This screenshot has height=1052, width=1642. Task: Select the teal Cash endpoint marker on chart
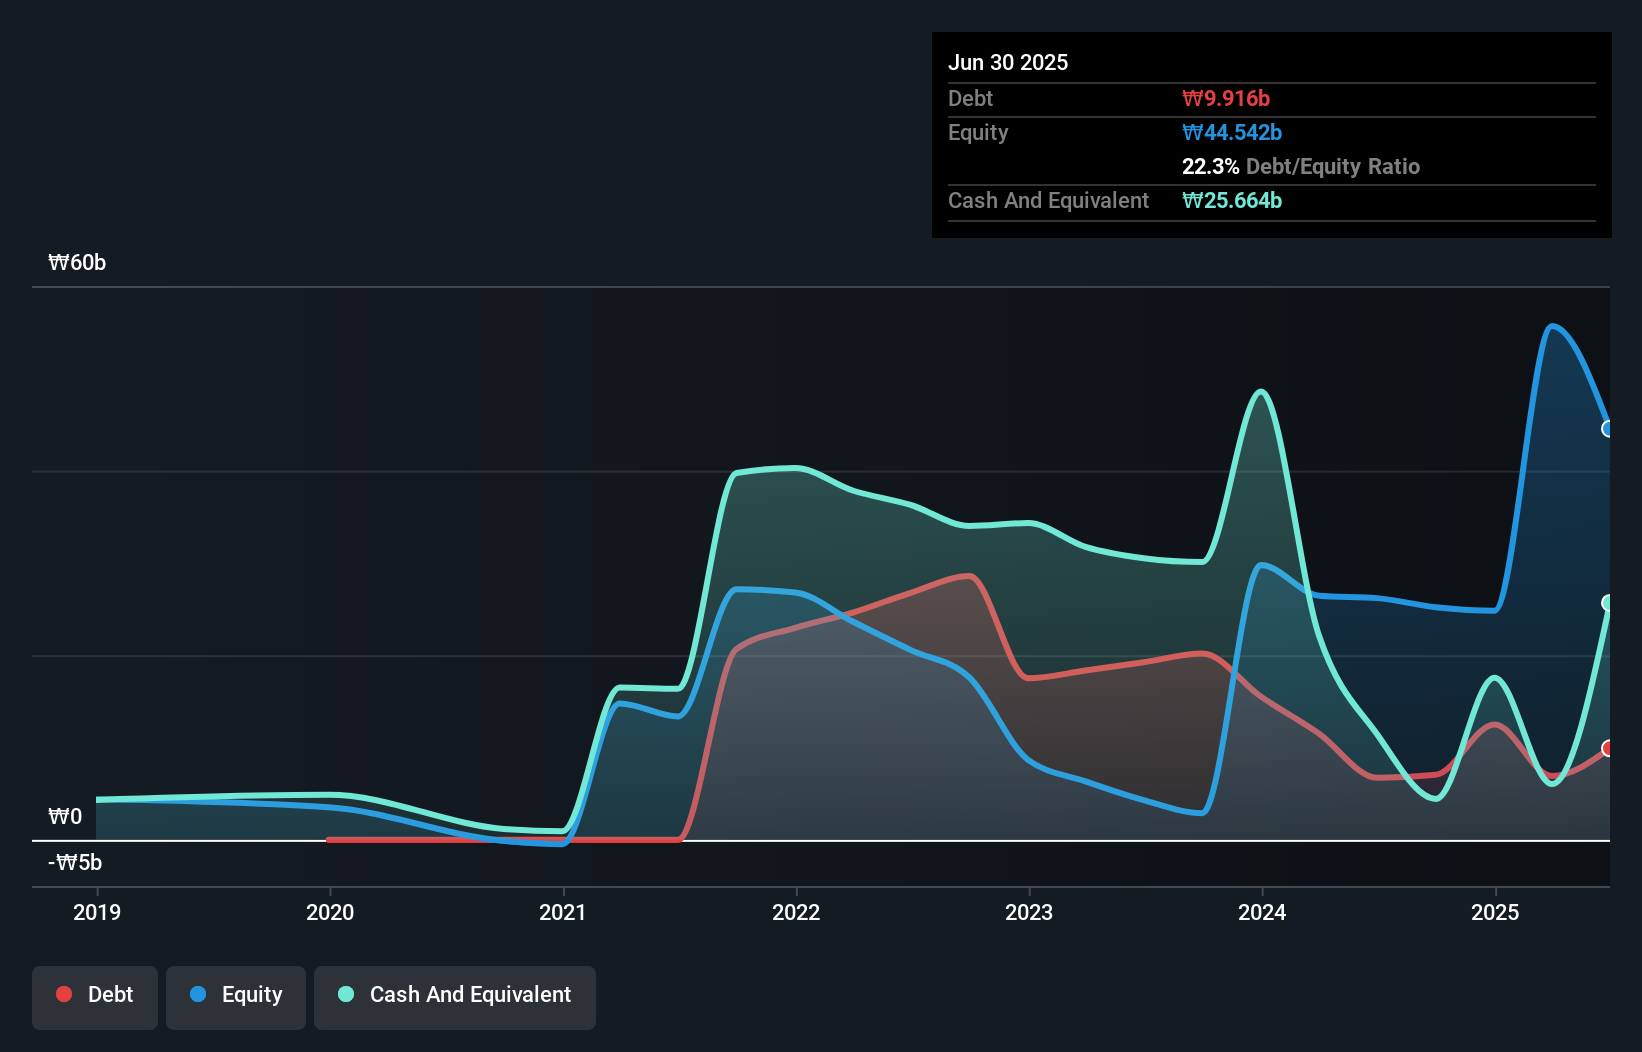pos(1608,601)
